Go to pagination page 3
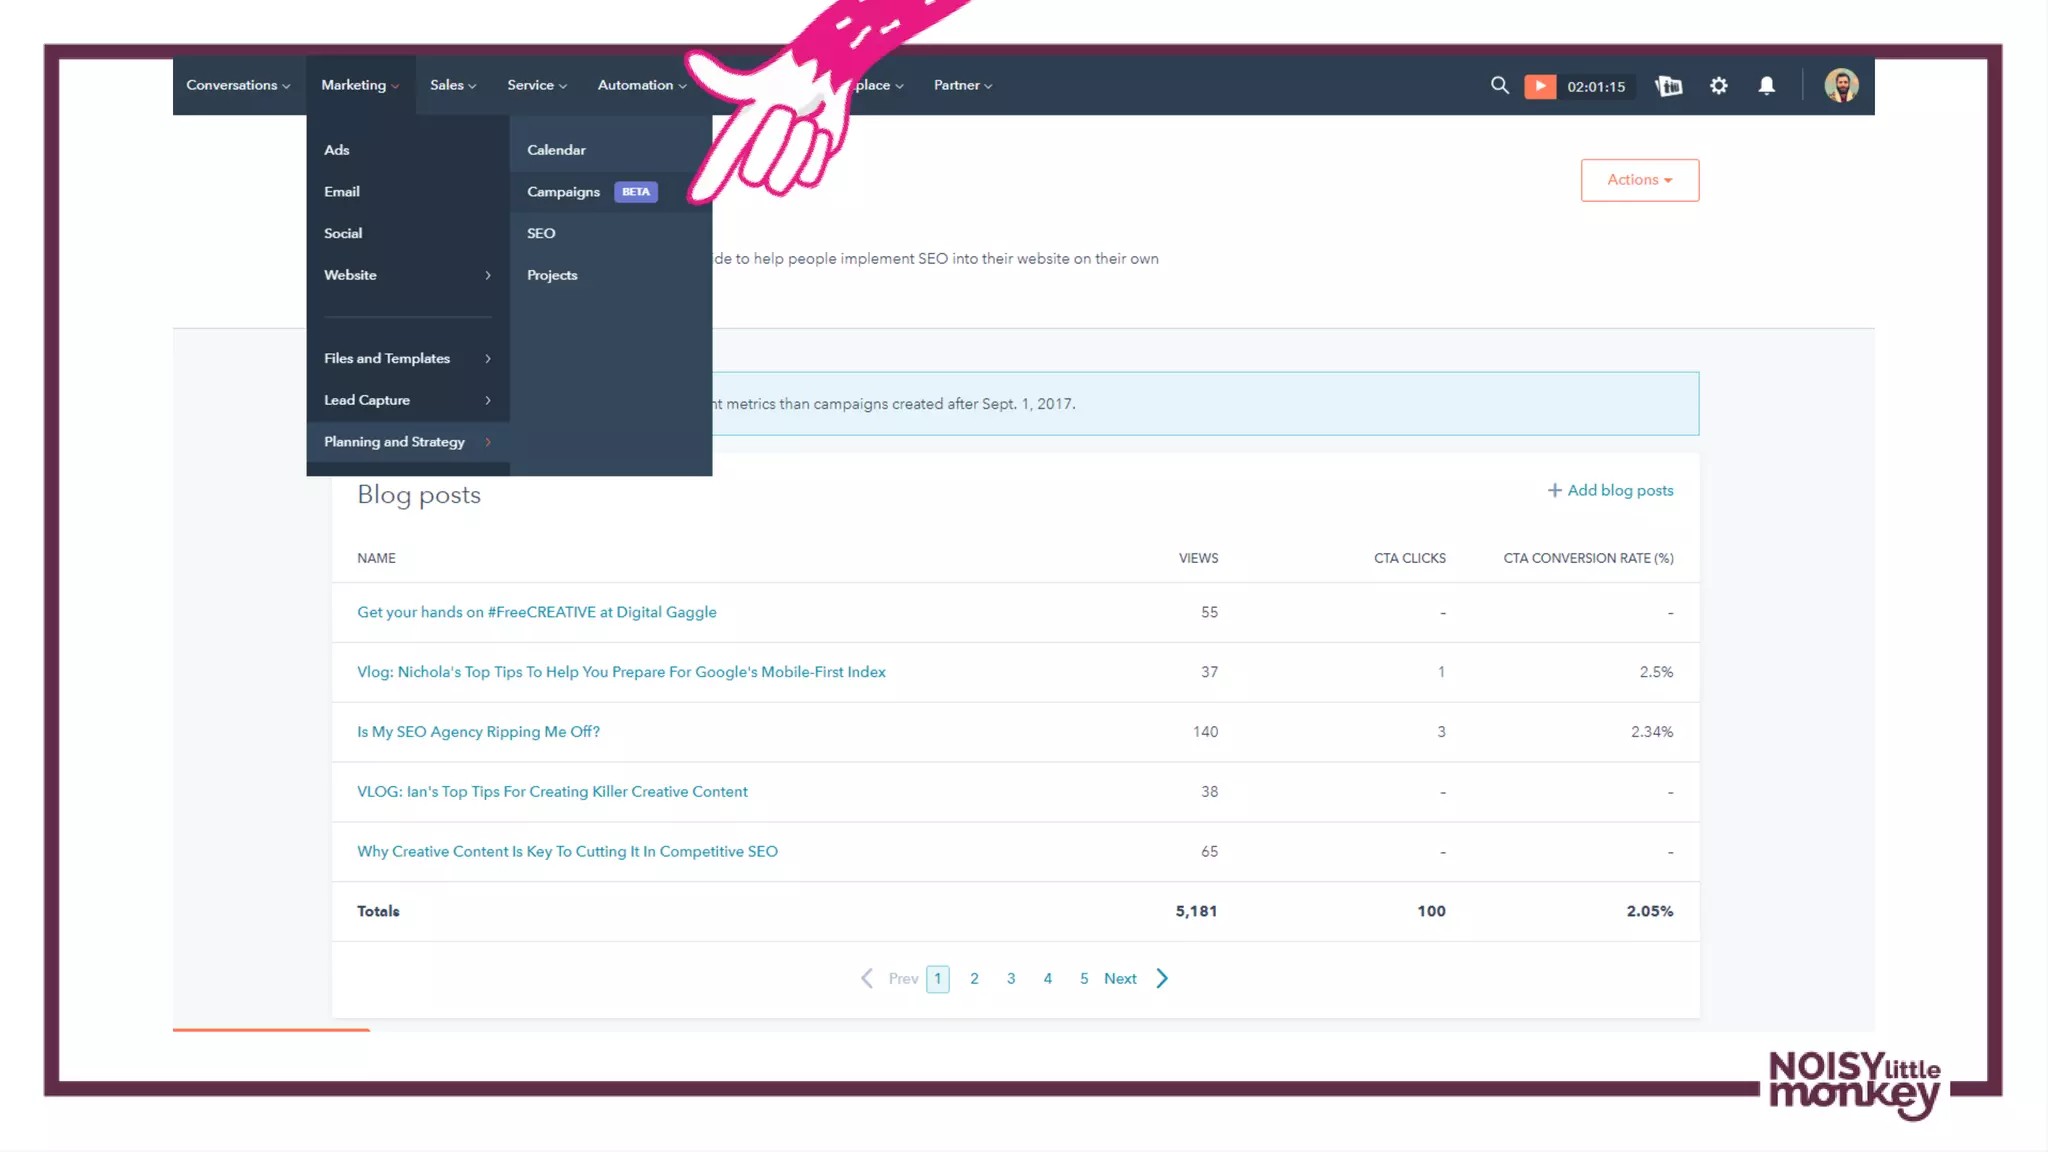2048x1152 pixels. click(1011, 978)
